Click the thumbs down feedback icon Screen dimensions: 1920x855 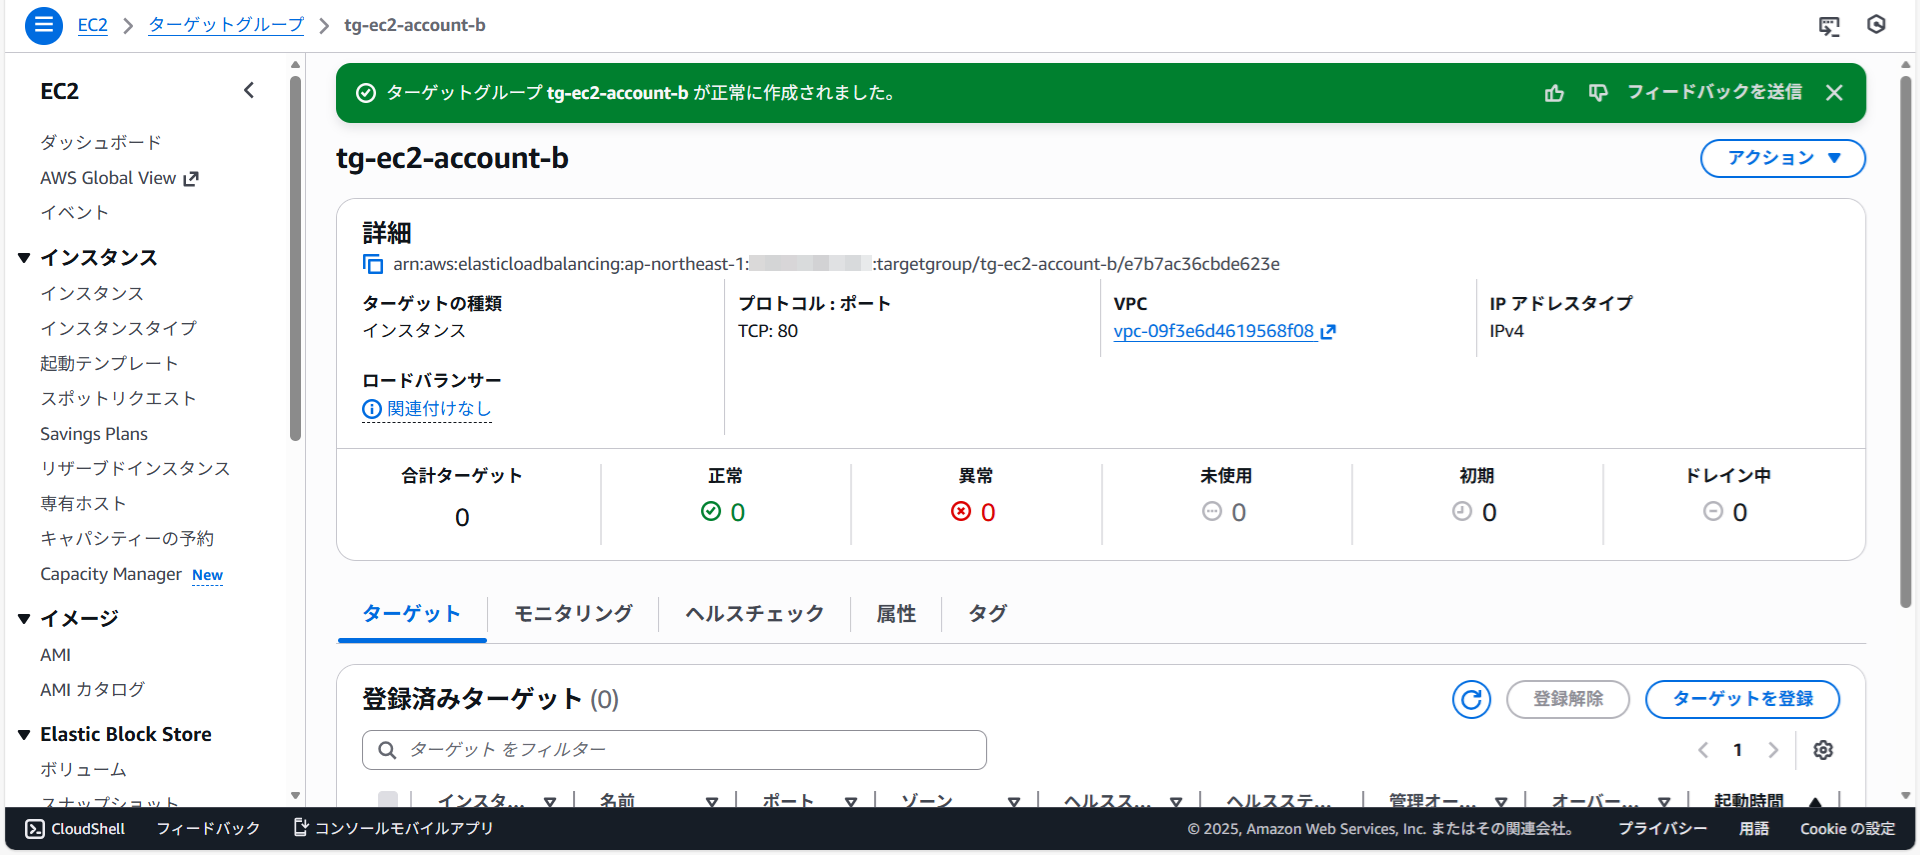point(1597,93)
